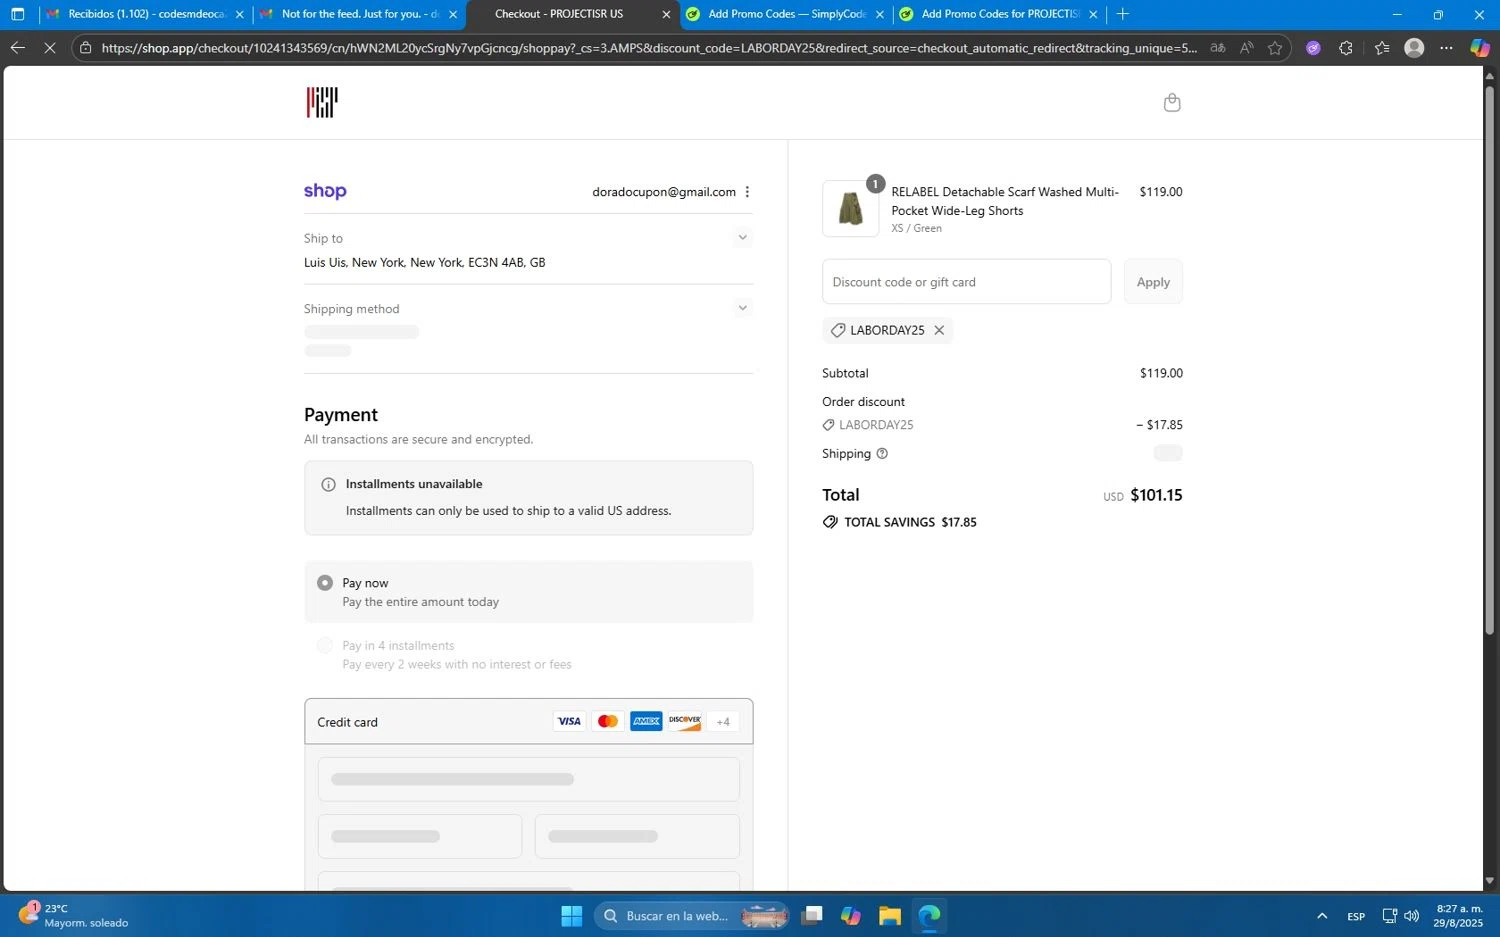
Task: Click the American Express logo
Action: coord(646,721)
